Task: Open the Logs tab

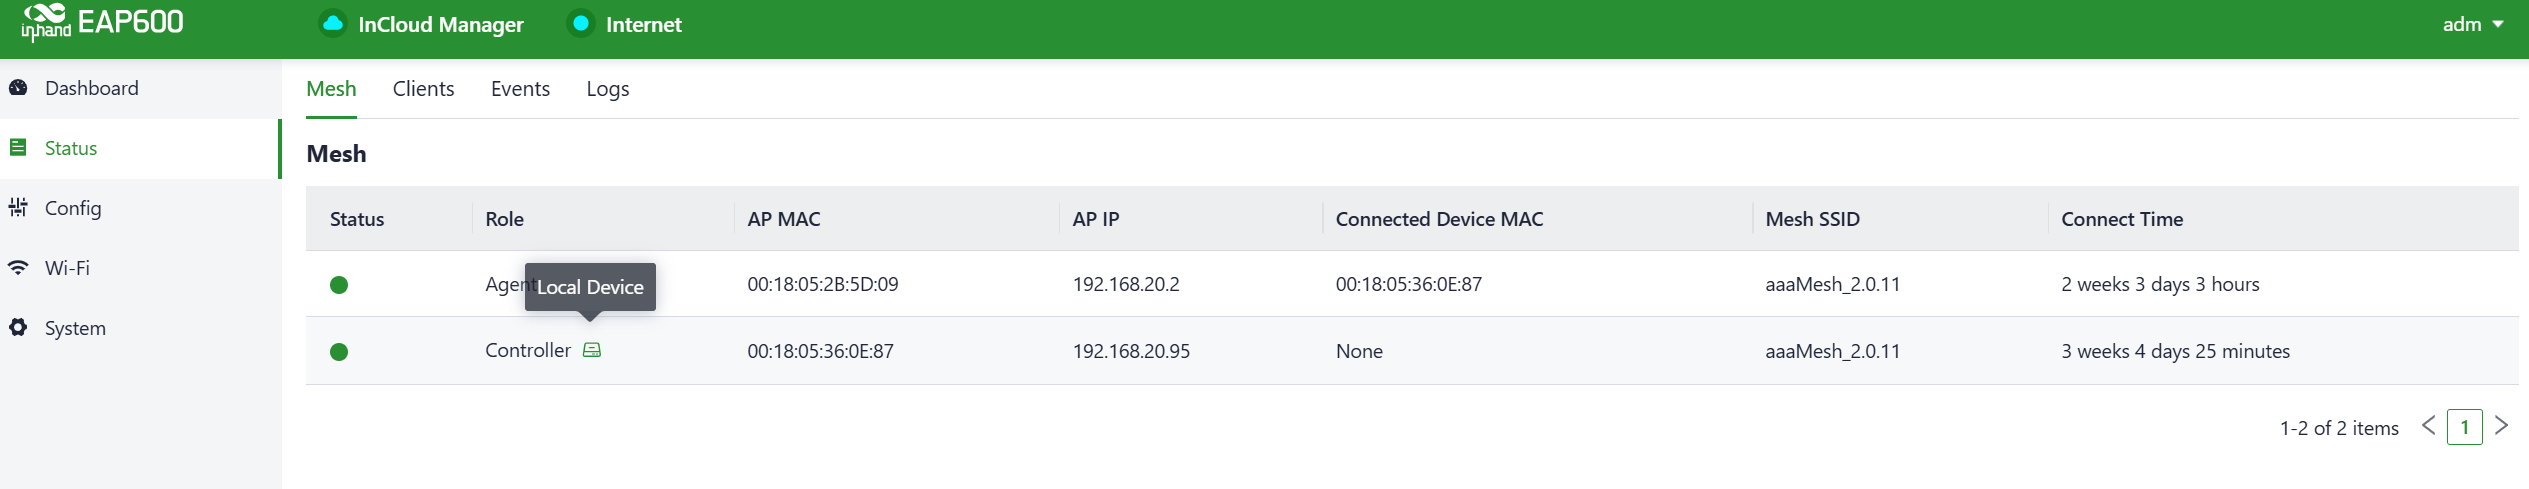Action: (607, 89)
